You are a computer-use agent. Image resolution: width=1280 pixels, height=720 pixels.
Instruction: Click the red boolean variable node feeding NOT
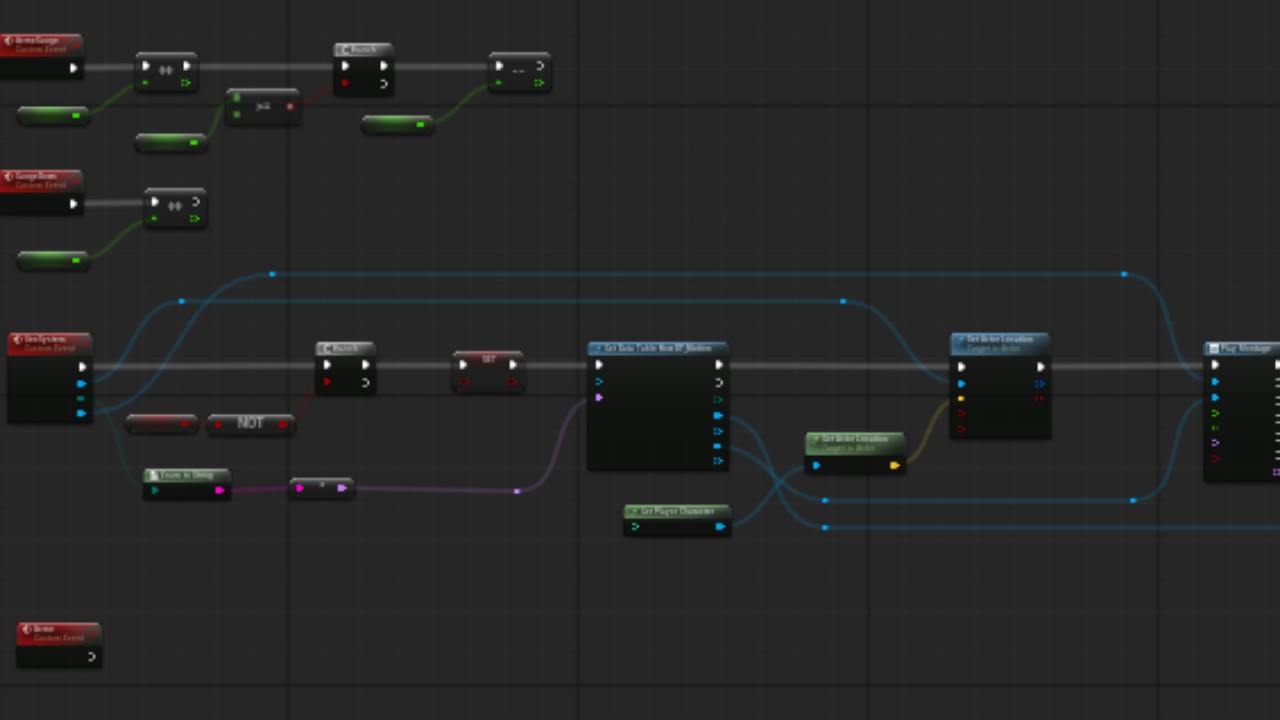[161, 424]
